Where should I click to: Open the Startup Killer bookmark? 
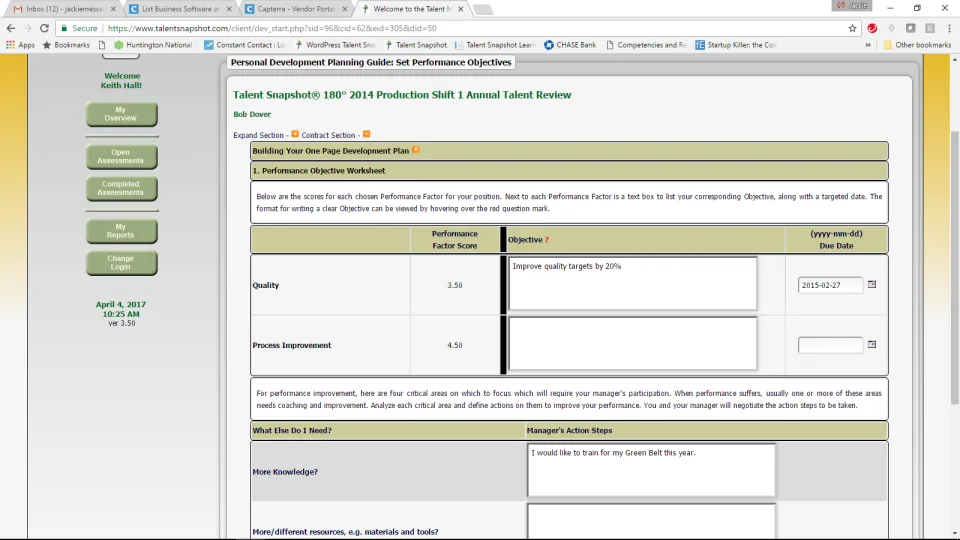(735, 45)
